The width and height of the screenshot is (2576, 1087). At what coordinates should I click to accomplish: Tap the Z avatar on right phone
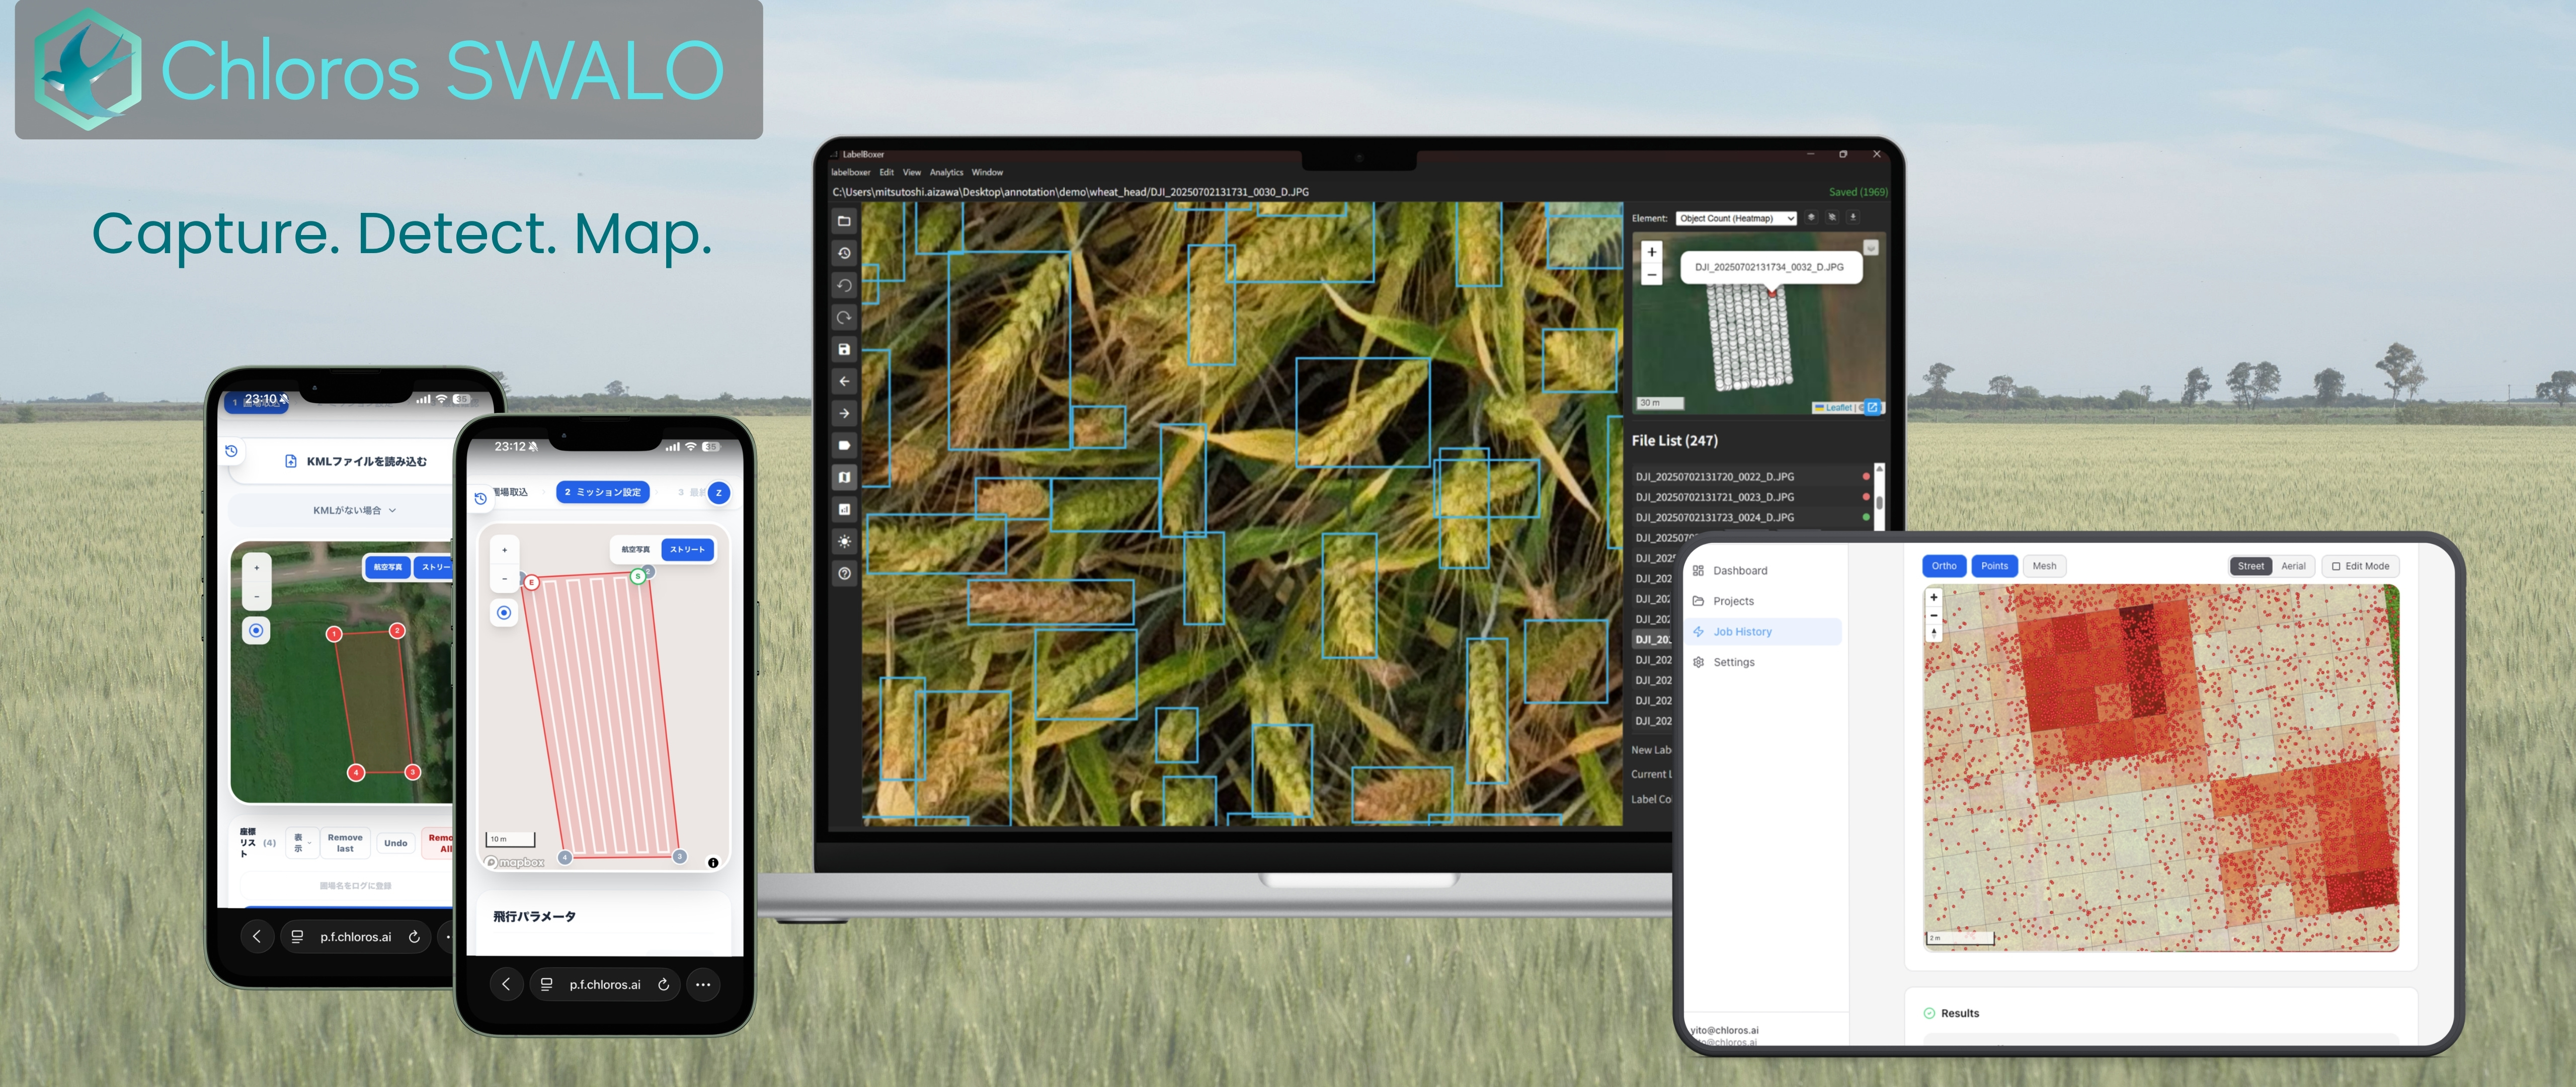(x=718, y=492)
